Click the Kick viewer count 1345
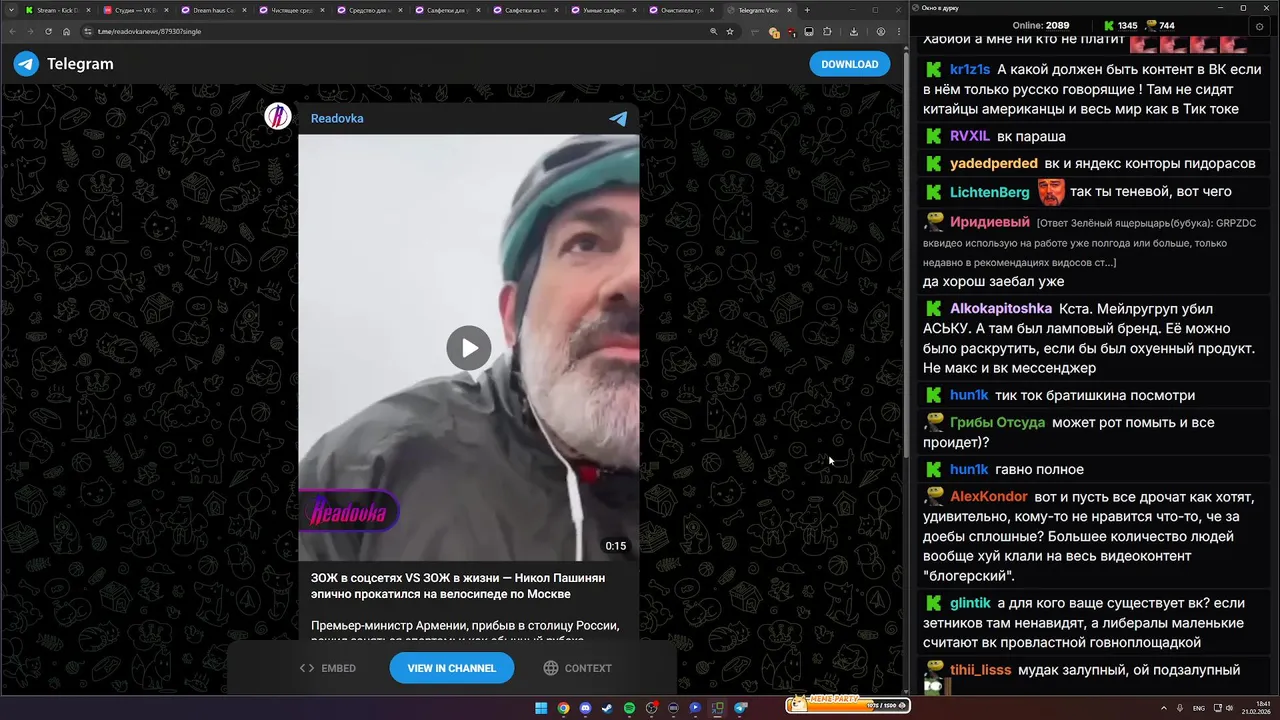1280x720 pixels. [x=1121, y=25]
